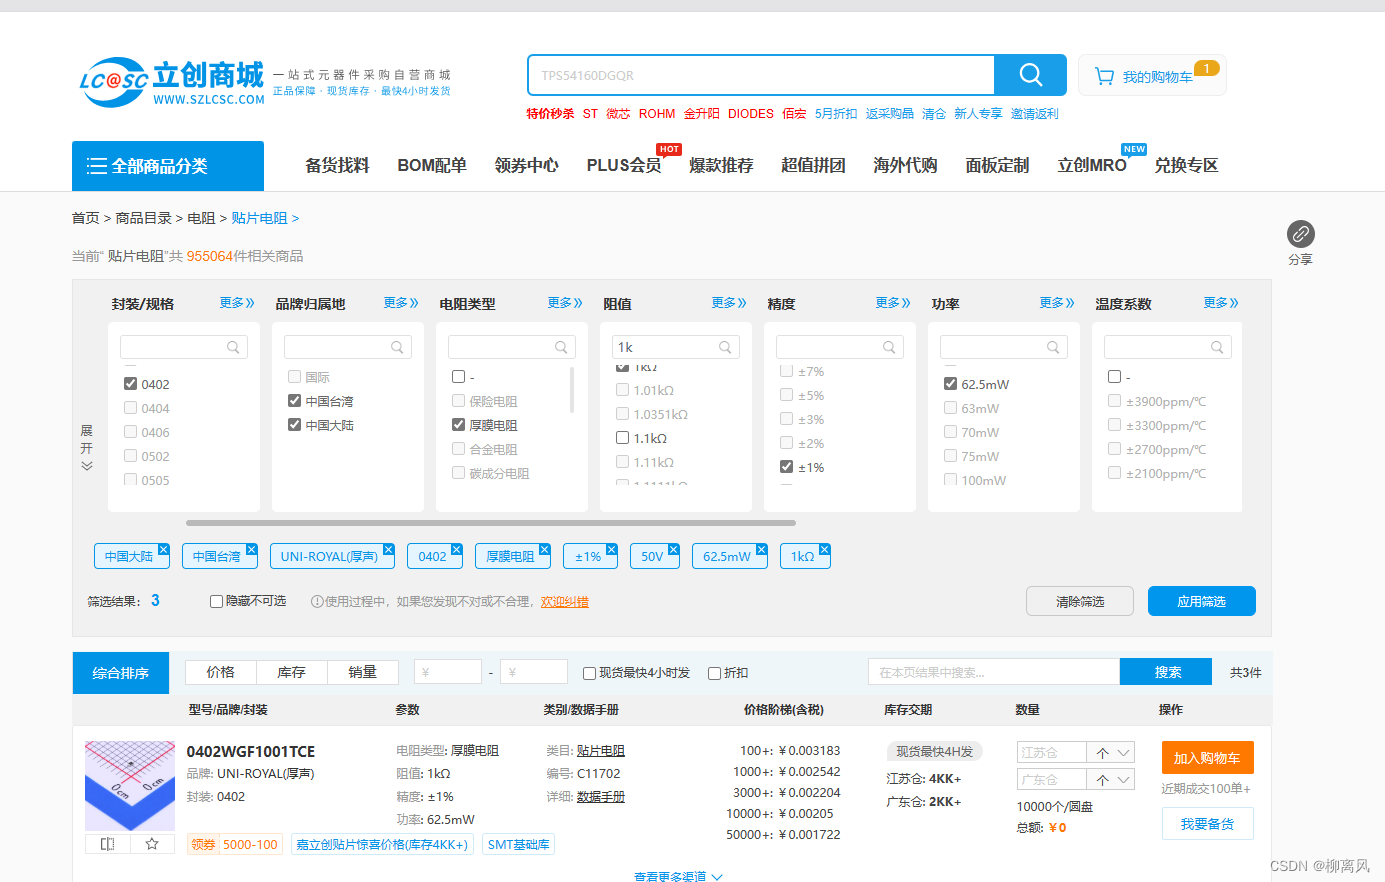
Task: Uncheck the 62.5mW power checkbox
Action: (x=950, y=383)
